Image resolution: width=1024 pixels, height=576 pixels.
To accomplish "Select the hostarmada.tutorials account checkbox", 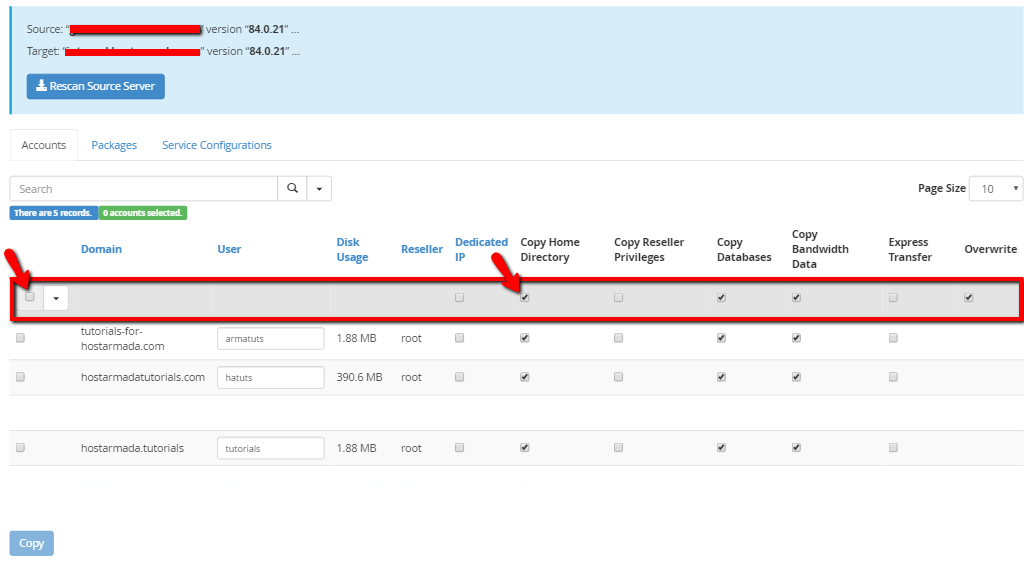I will pos(21,448).
